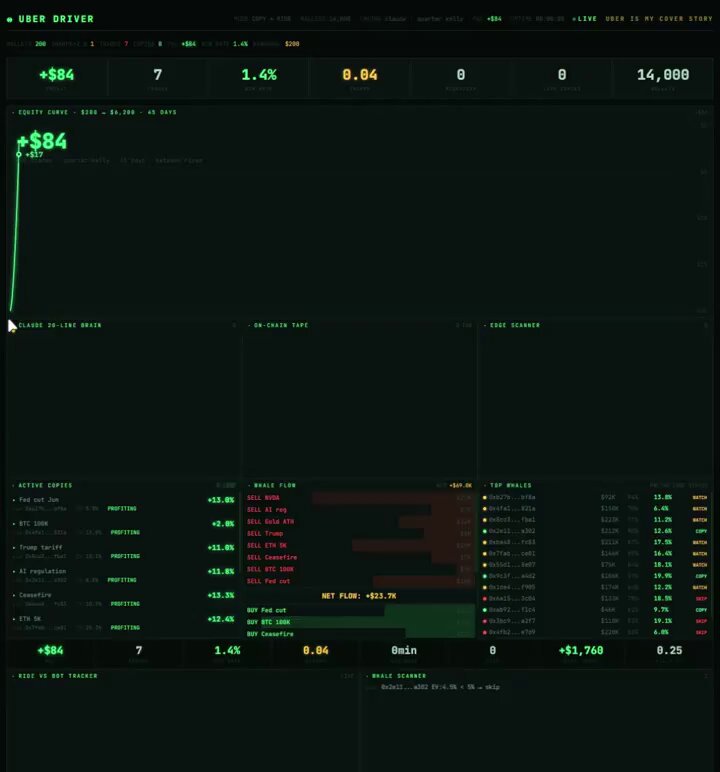Click the SELL NVDA flow bar
The image size is (720, 772).
click(360, 498)
